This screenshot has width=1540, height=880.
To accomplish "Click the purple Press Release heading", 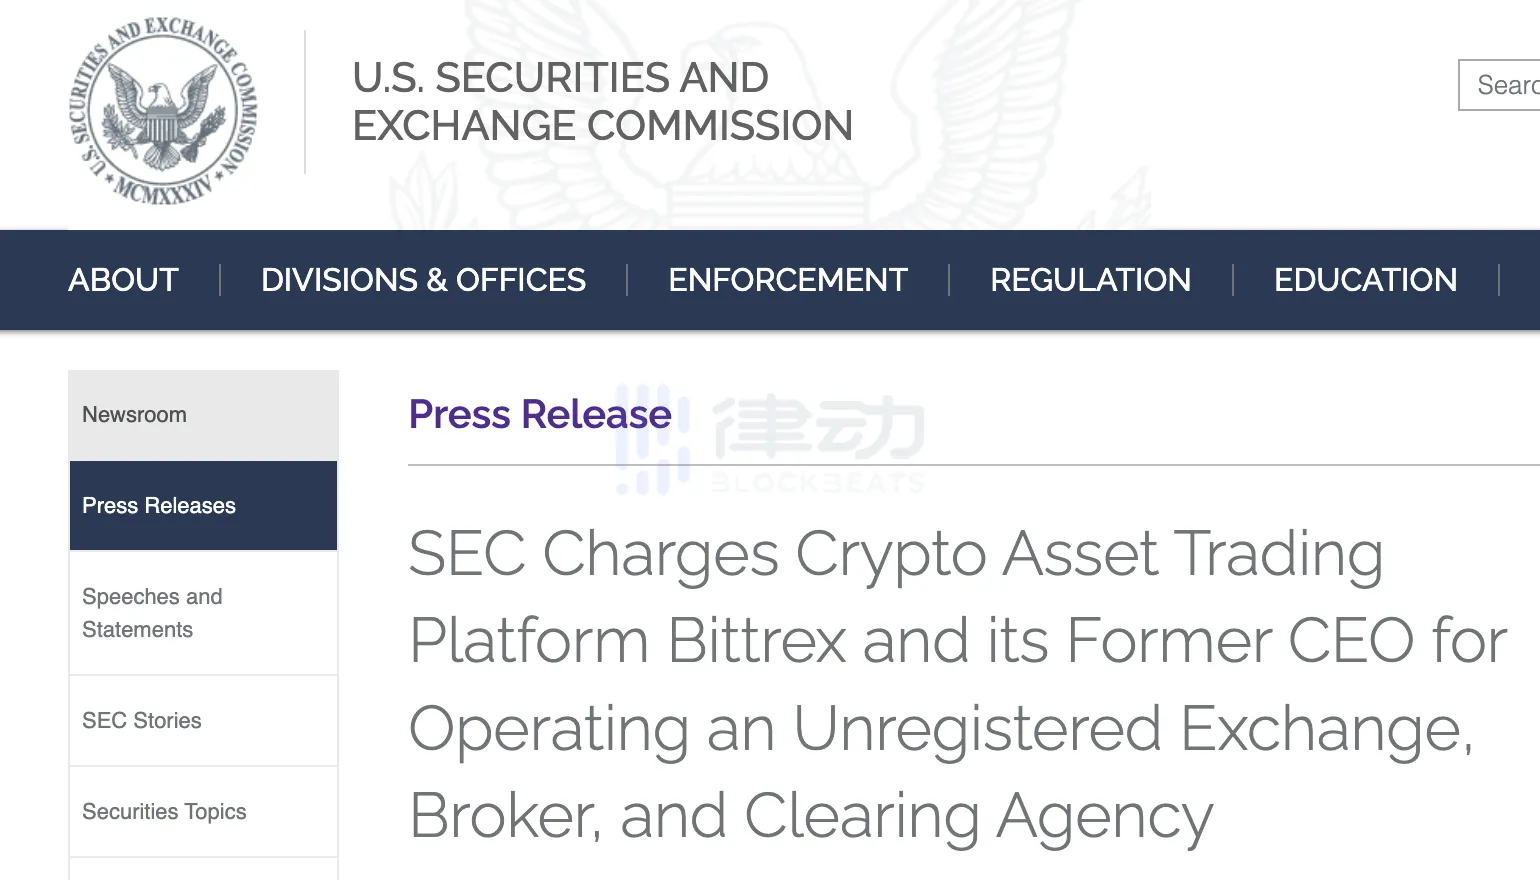I will coord(540,414).
